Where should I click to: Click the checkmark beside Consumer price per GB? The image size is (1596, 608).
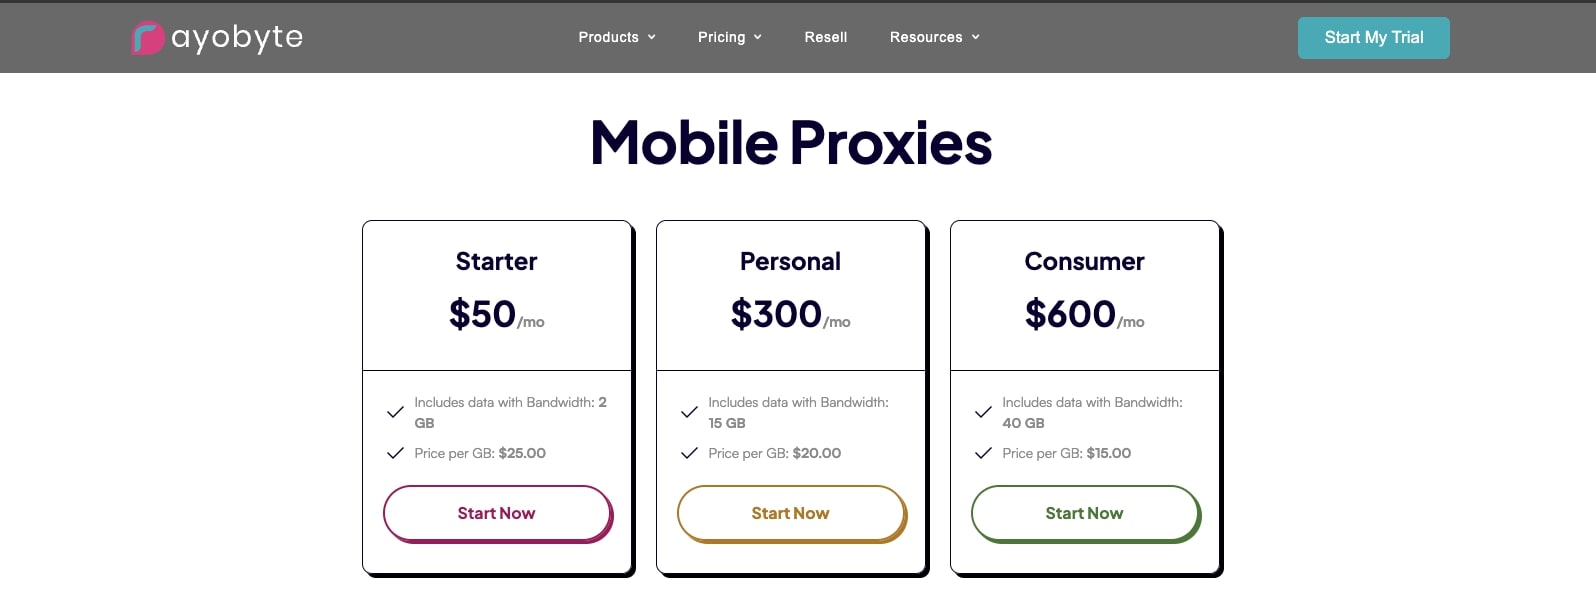(x=982, y=452)
